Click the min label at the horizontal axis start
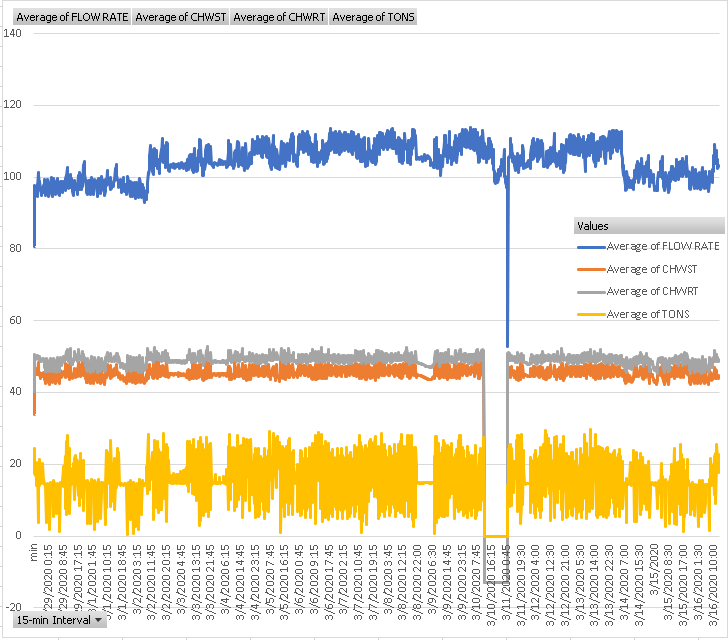Viewport: 728px width, 640px height. click(x=33, y=552)
